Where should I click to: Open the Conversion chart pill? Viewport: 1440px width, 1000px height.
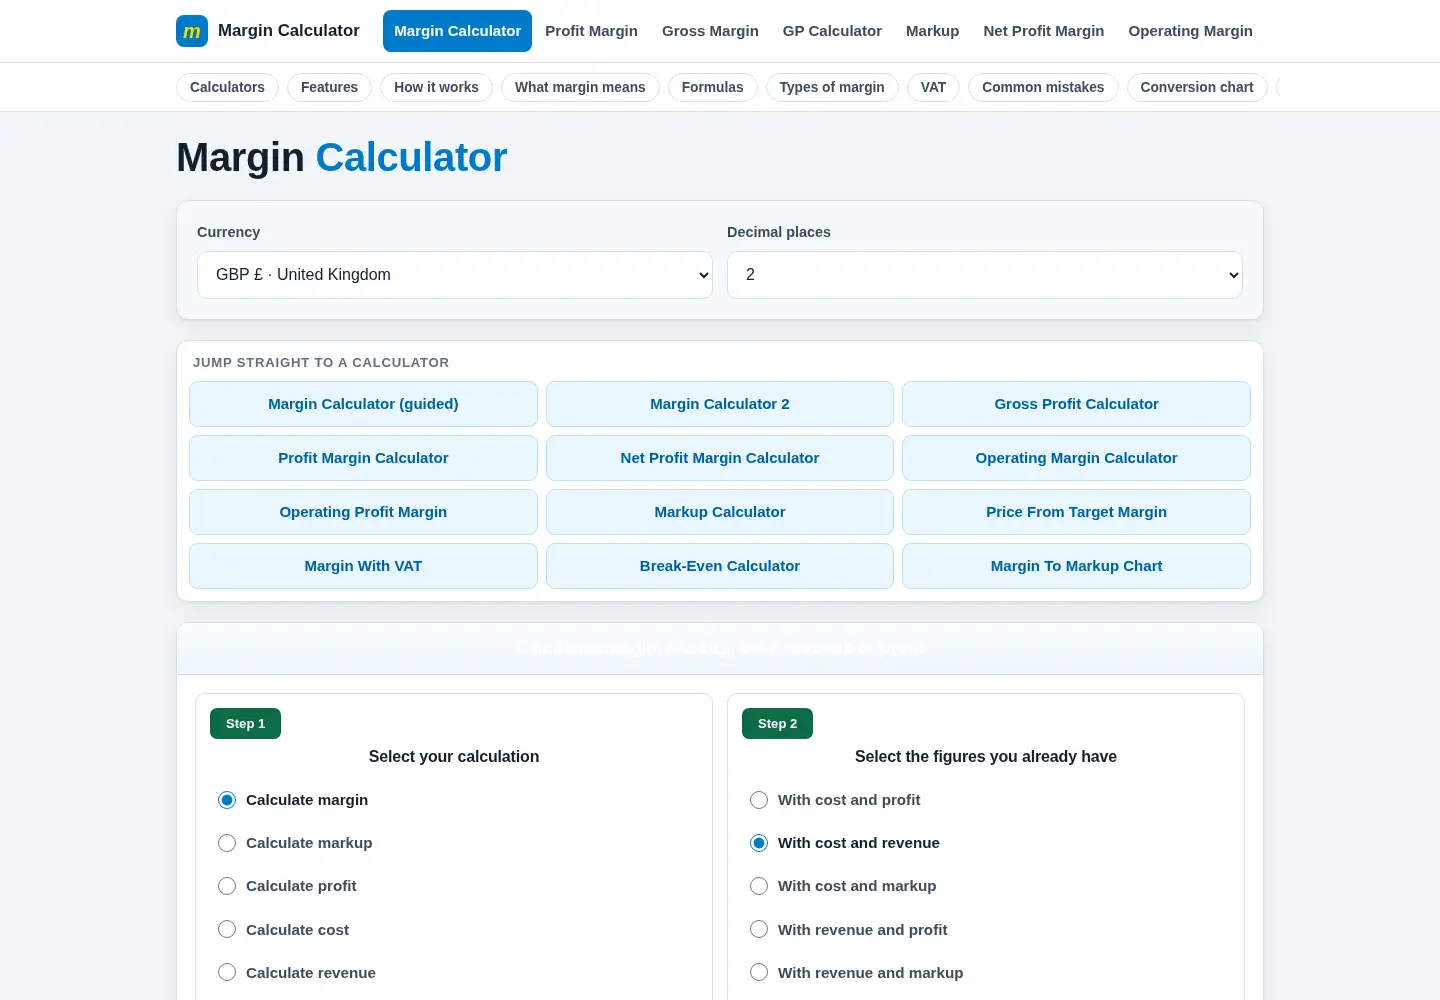coord(1196,87)
